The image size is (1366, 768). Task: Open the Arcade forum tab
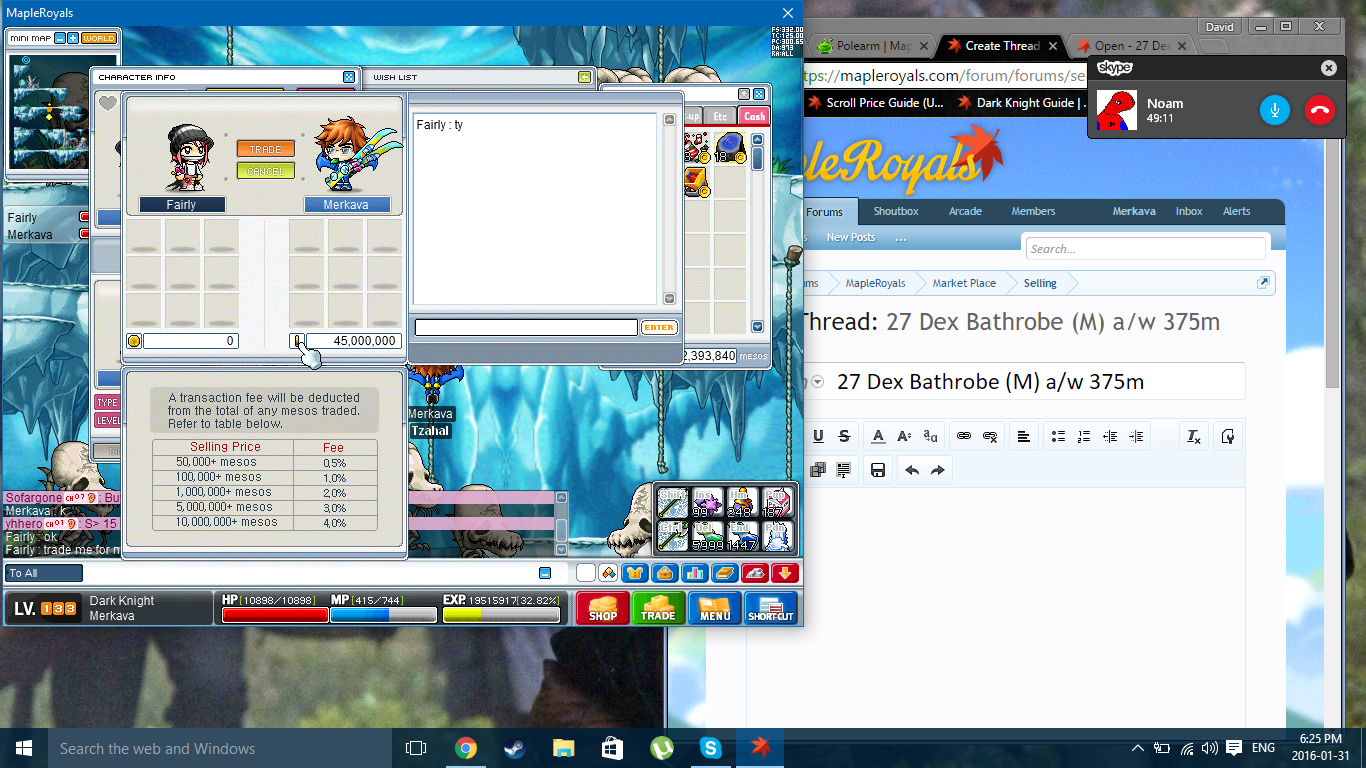[965, 212]
